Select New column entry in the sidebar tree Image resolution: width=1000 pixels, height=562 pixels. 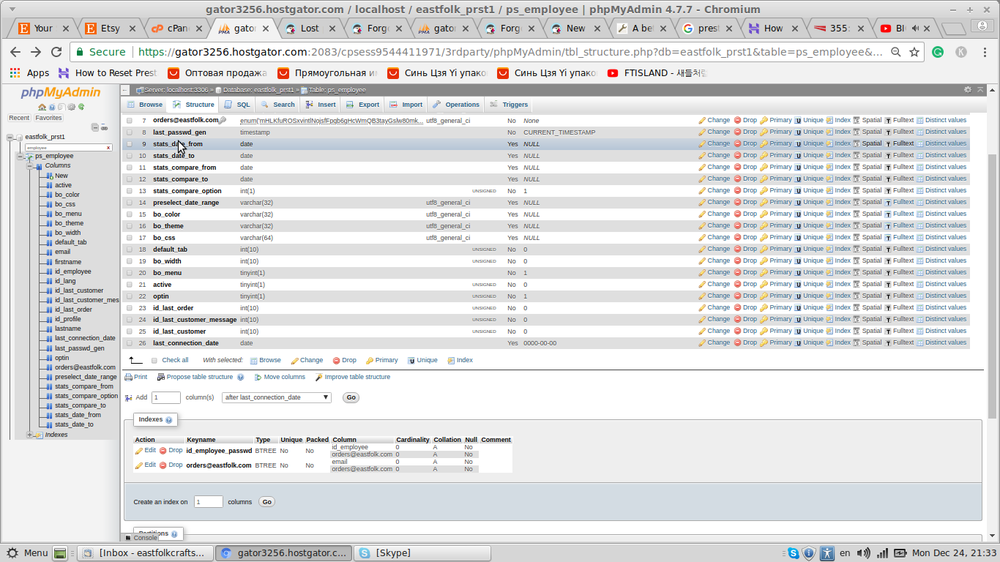61,175
